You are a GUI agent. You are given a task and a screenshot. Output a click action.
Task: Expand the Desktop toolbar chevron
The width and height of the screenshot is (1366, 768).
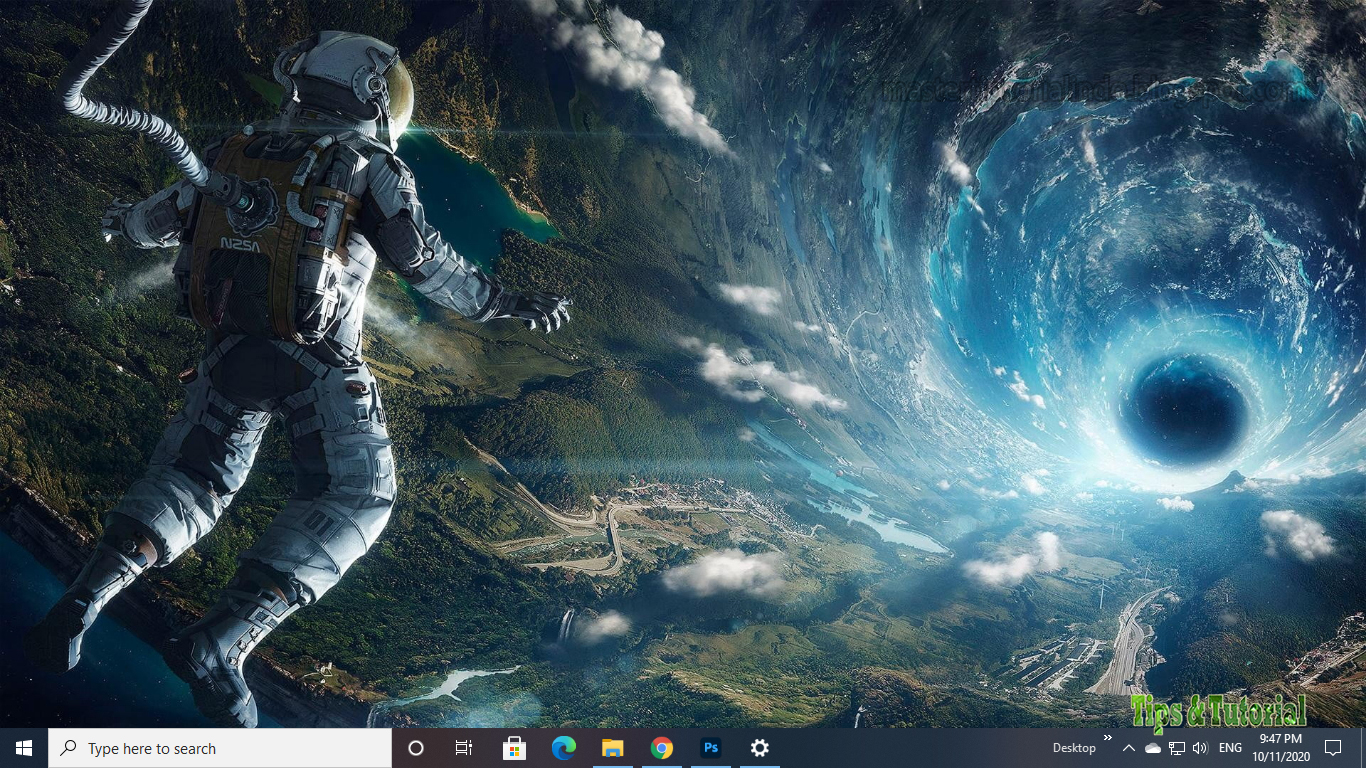pyautogui.click(x=1107, y=738)
